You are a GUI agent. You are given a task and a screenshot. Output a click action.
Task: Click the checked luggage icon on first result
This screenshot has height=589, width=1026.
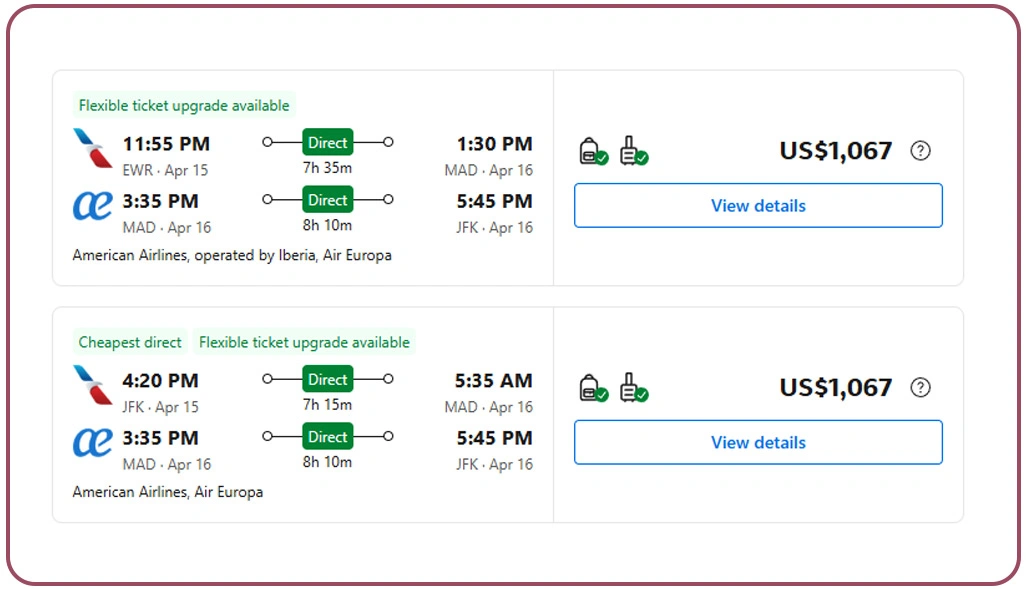(x=631, y=150)
